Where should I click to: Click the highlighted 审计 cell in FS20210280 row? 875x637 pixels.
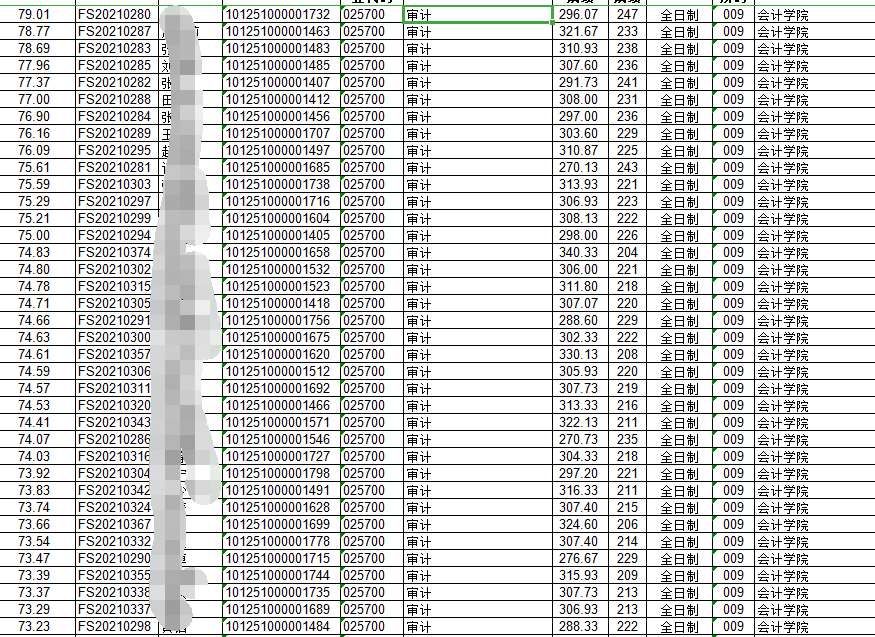[477, 15]
